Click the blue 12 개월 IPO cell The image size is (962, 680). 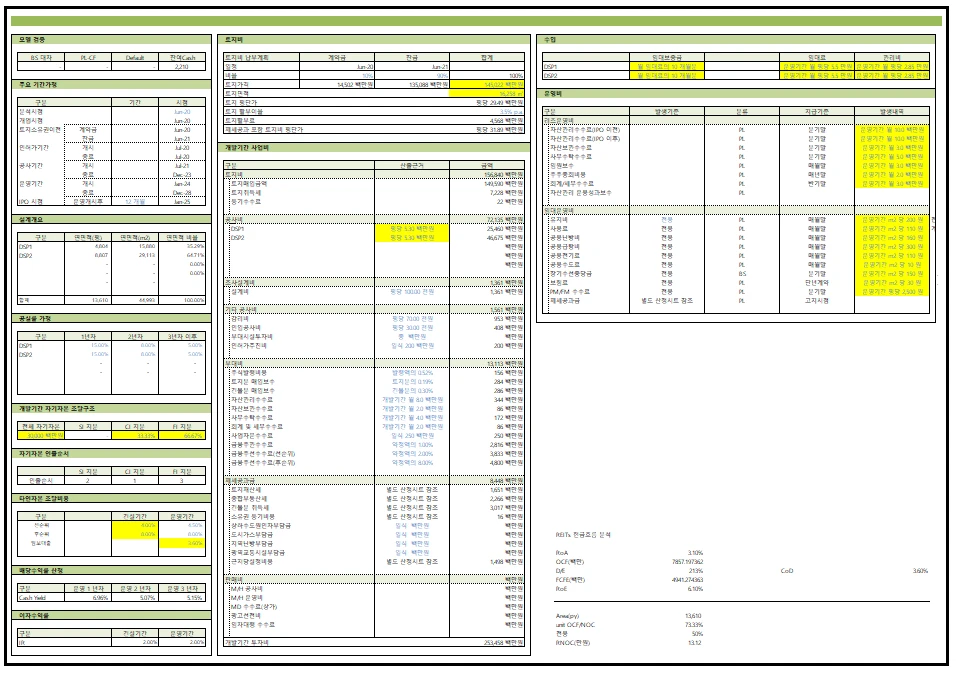pyautogui.click(x=136, y=201)
